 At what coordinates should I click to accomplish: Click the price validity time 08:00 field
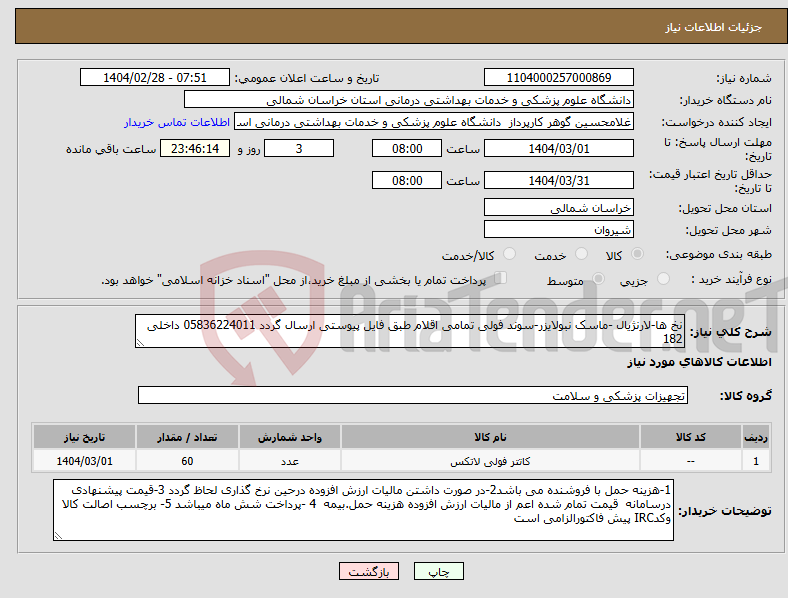coord(407,180)
